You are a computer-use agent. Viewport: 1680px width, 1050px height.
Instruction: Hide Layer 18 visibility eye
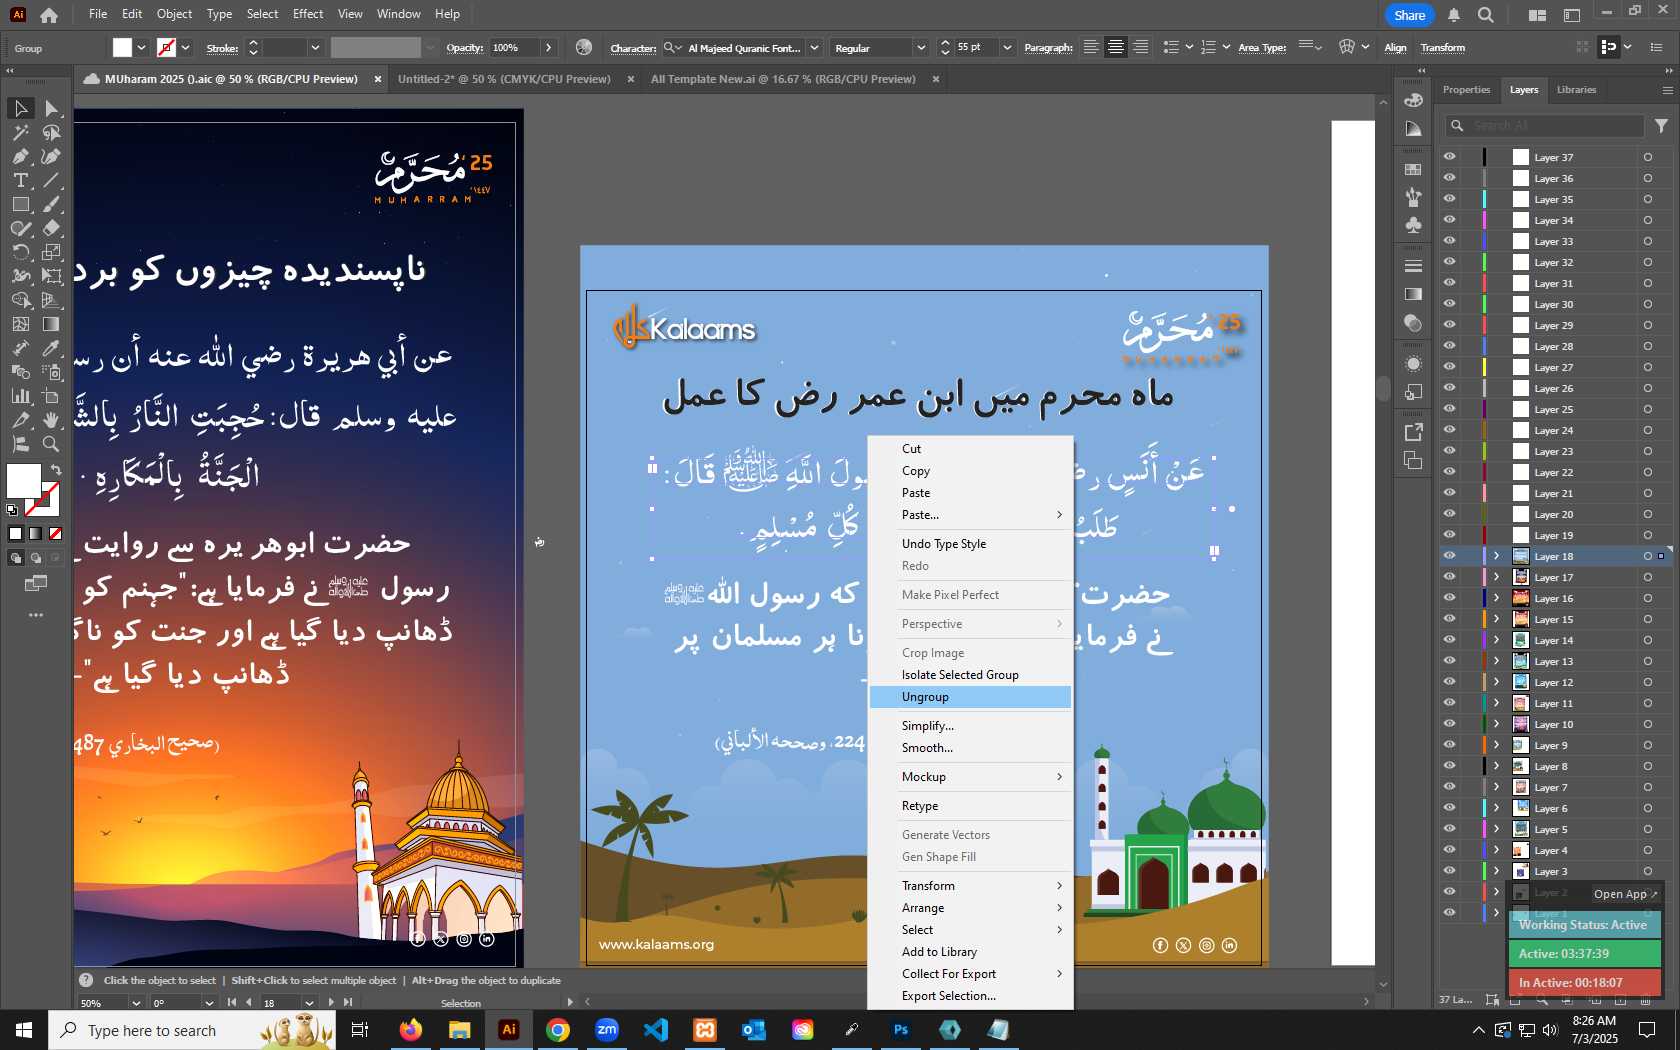click(1449, 556)
